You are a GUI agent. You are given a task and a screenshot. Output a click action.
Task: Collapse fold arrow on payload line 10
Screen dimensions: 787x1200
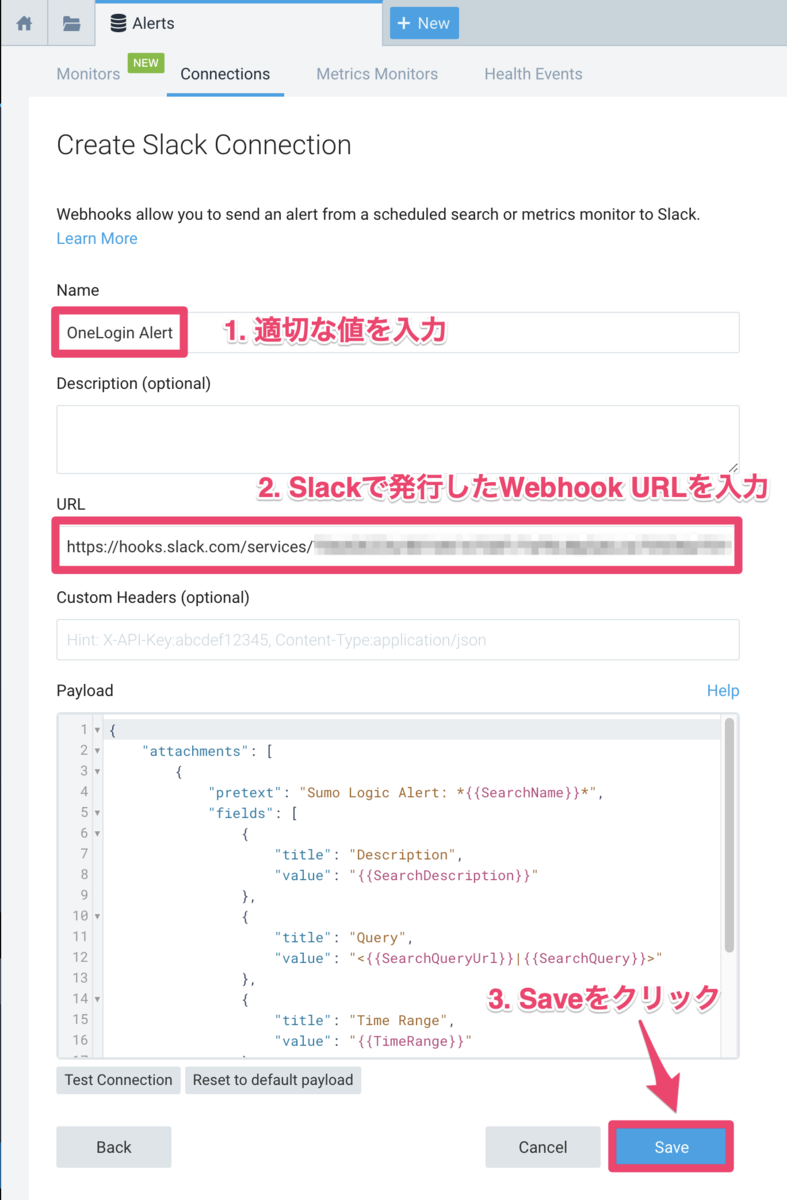(97, 916)
